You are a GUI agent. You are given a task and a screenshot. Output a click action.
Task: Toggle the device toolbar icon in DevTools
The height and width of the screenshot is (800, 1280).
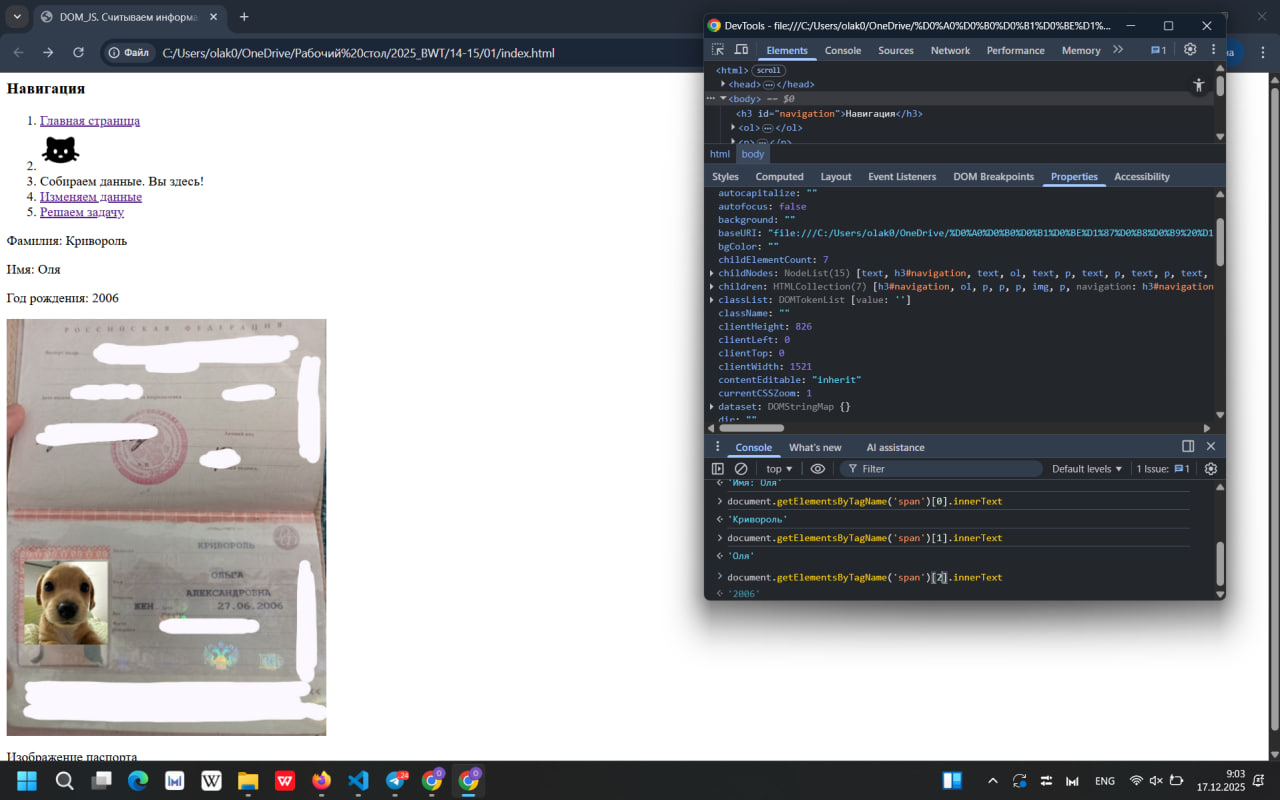coord(741,50)
